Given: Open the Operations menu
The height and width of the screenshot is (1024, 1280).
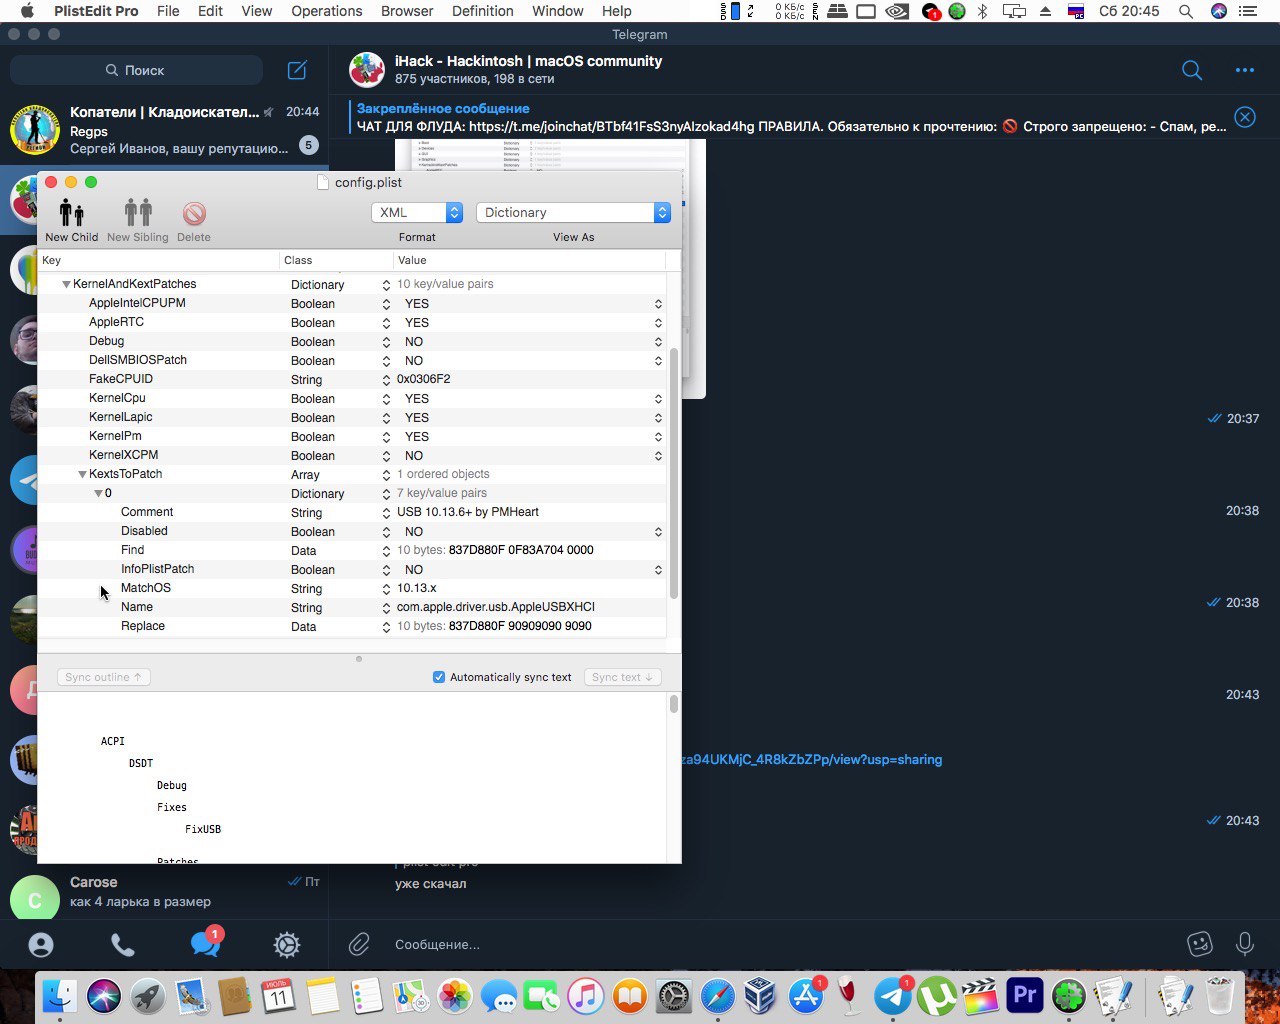Looking at the screenshot, I should 326,11.
